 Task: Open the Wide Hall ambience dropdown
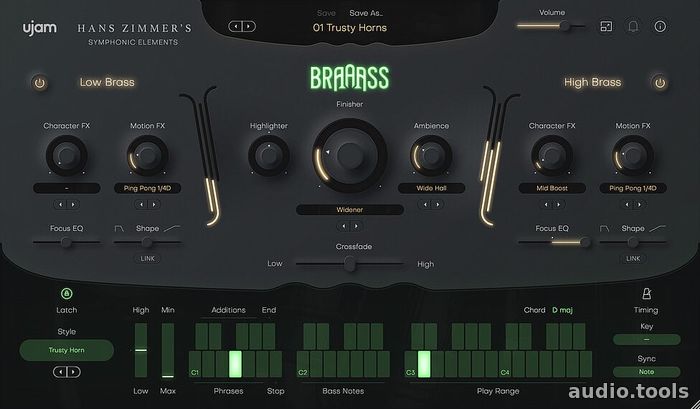431,188
